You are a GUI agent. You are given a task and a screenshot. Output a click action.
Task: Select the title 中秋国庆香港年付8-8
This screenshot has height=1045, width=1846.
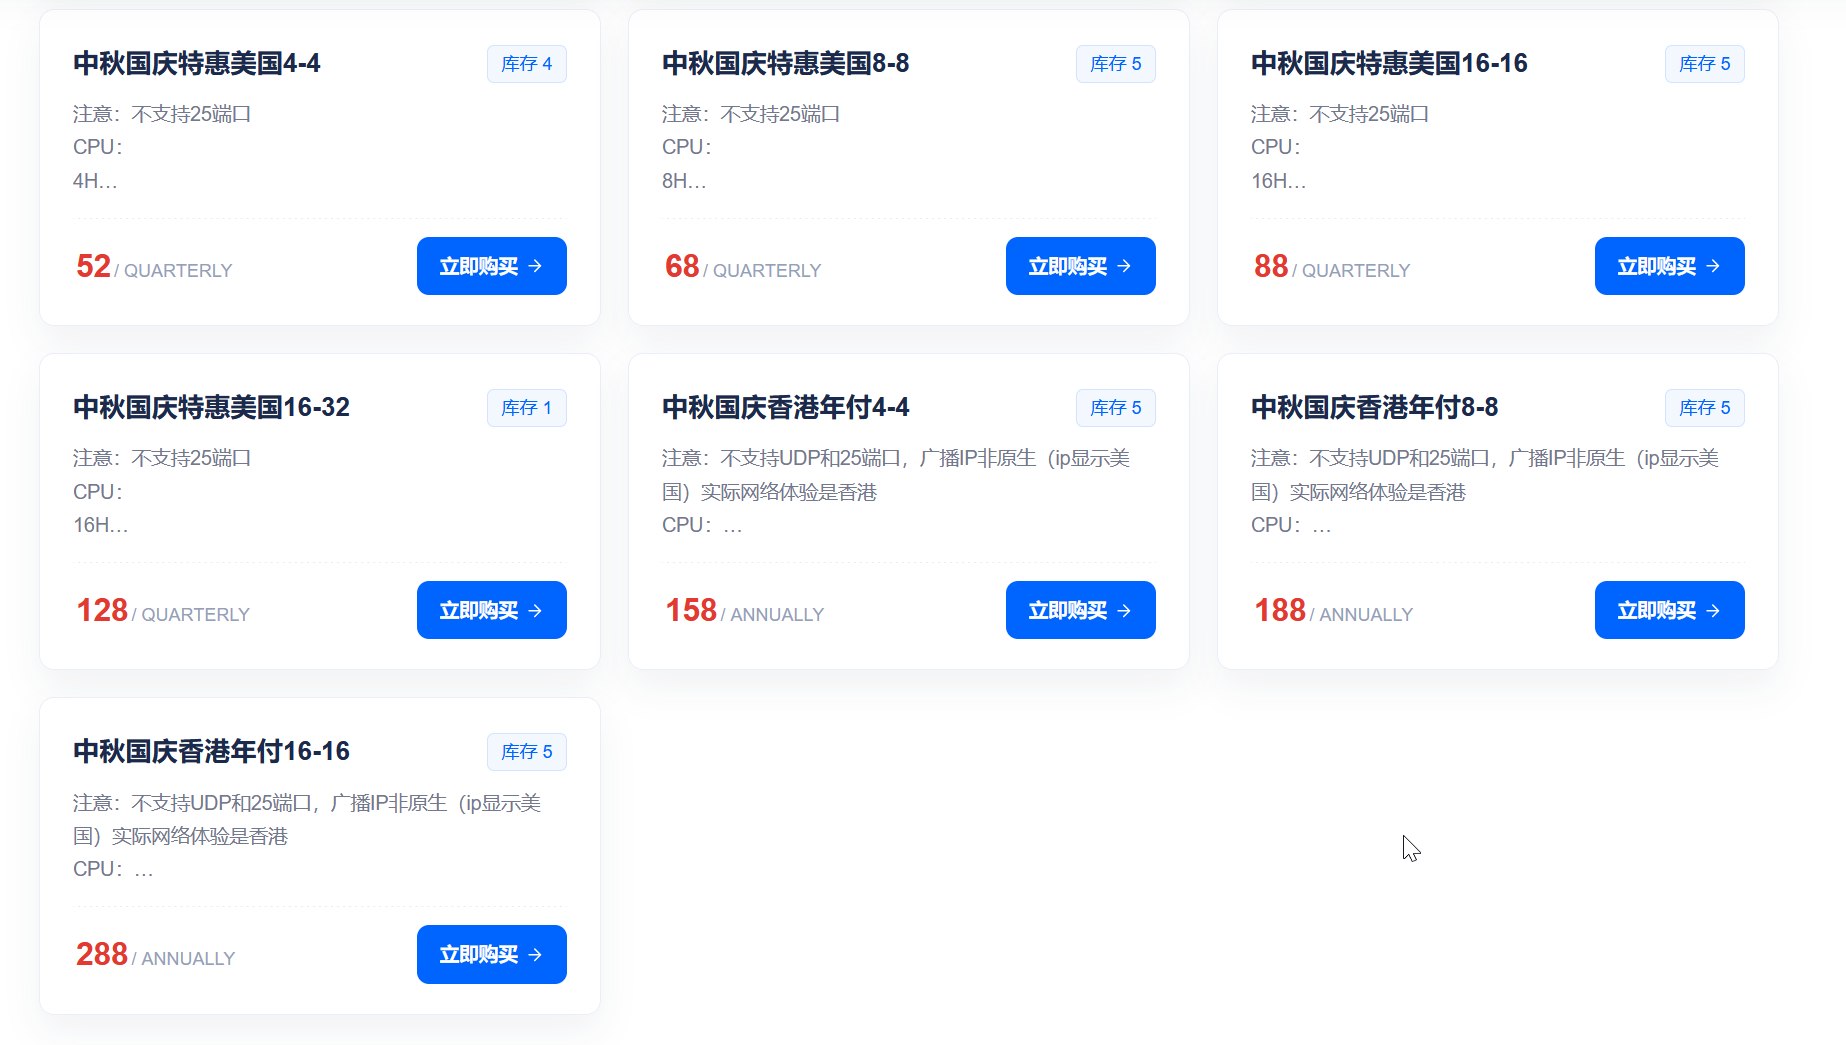coord(1375,407)
